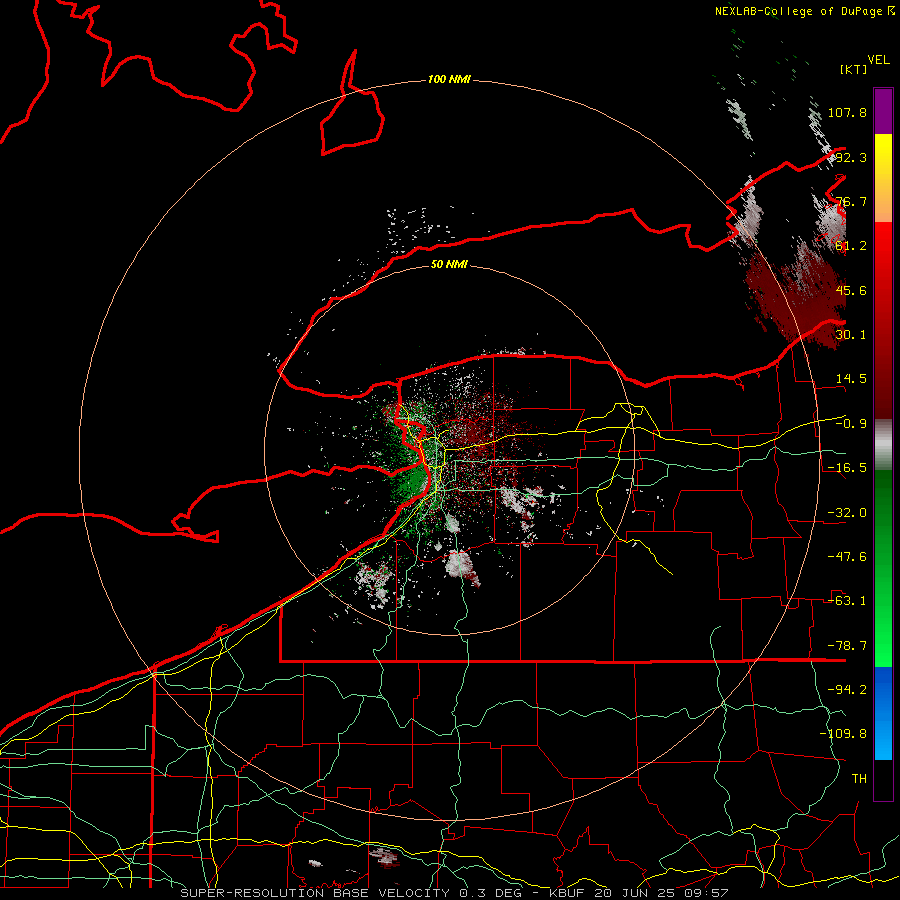Select the -109.8 scale value
The height and width of the screenshot is (900, 900).
point(843,734)
